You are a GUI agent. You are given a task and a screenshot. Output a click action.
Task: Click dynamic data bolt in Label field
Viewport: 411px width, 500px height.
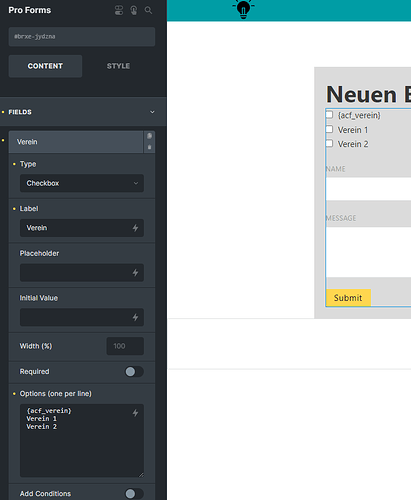tap(135, 228)
